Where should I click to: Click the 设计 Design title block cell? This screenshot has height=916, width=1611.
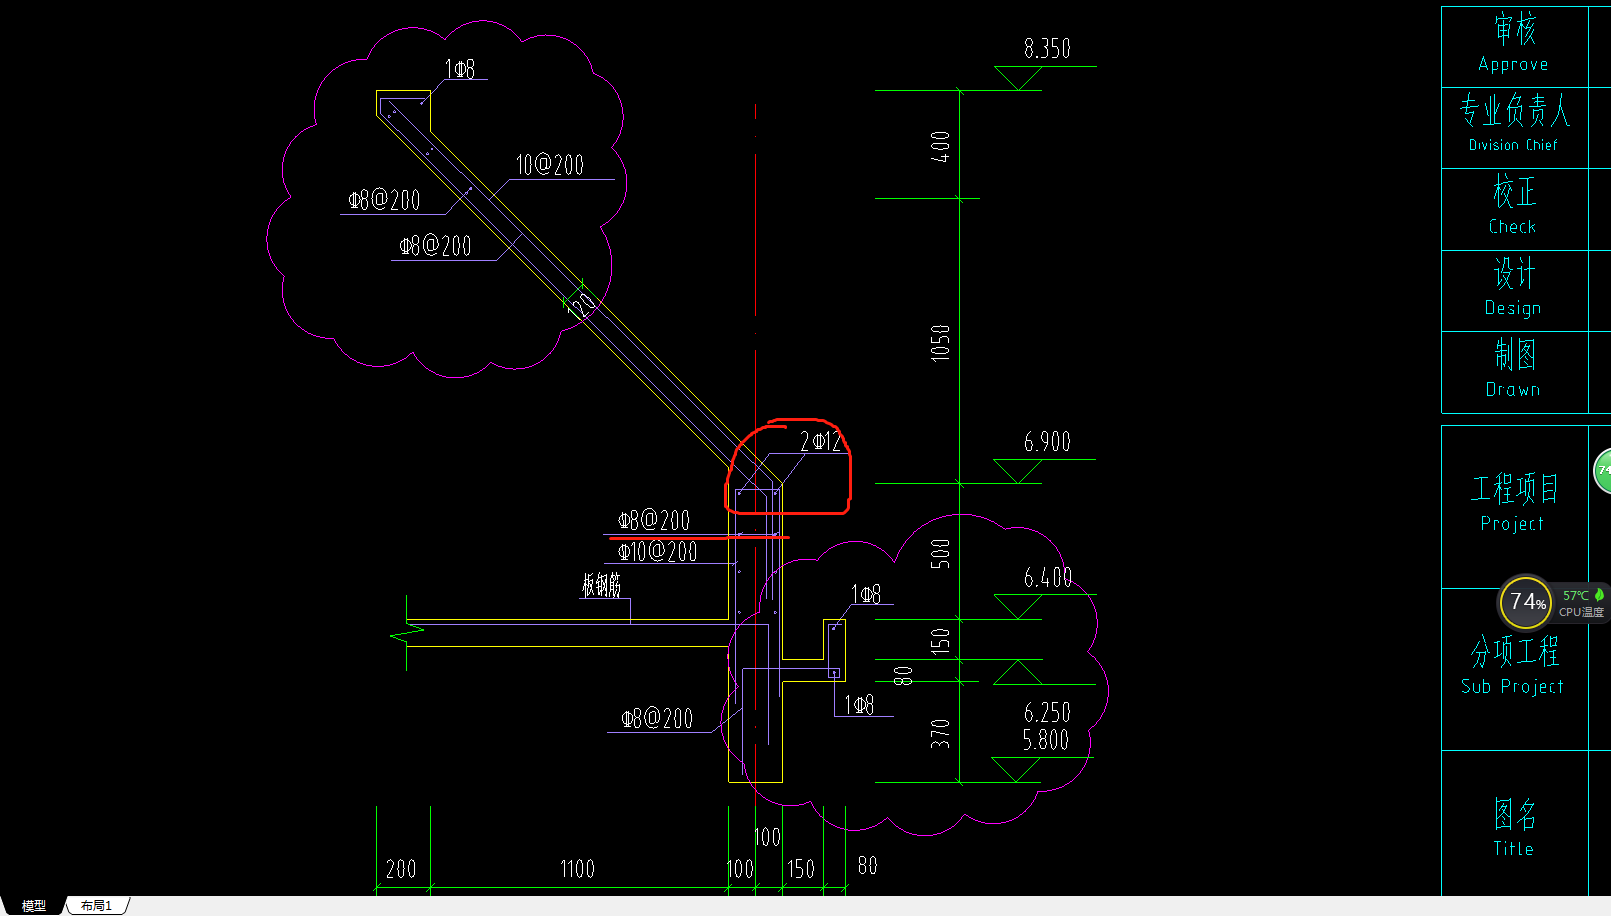pos(1514,291)
